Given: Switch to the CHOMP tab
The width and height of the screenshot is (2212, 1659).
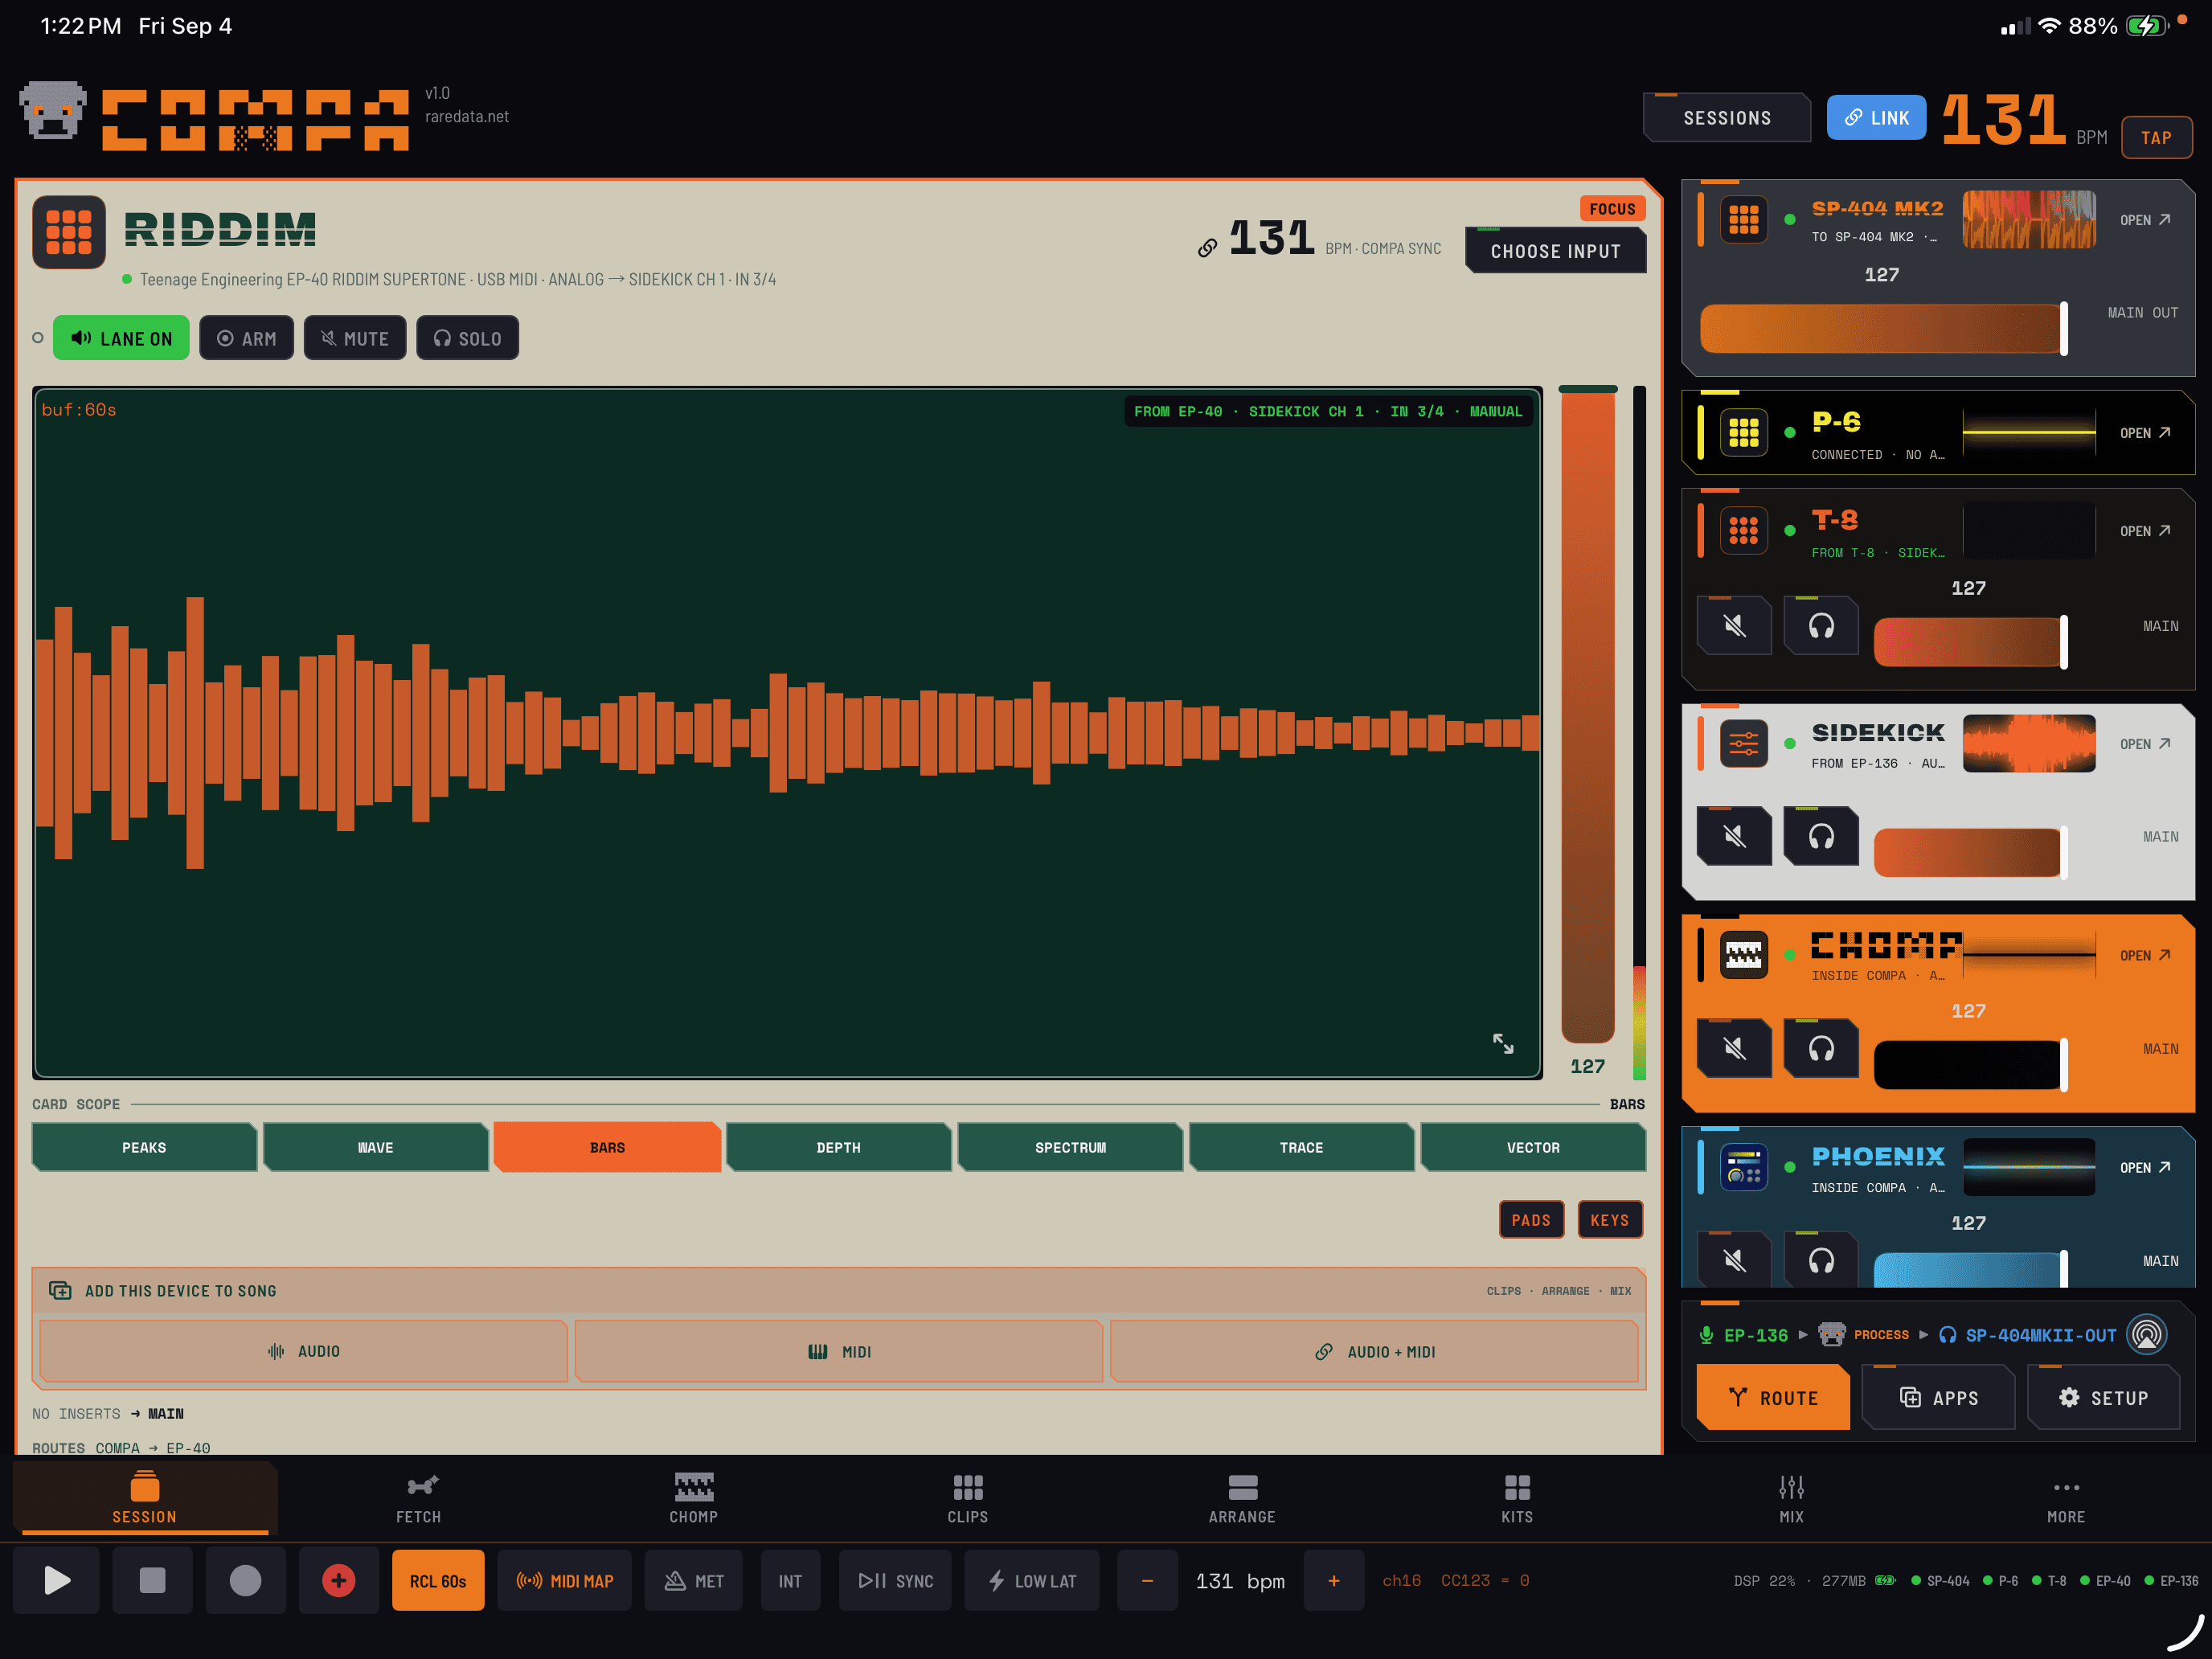Looking at the screenshot, I should (x=693, y=1498).
